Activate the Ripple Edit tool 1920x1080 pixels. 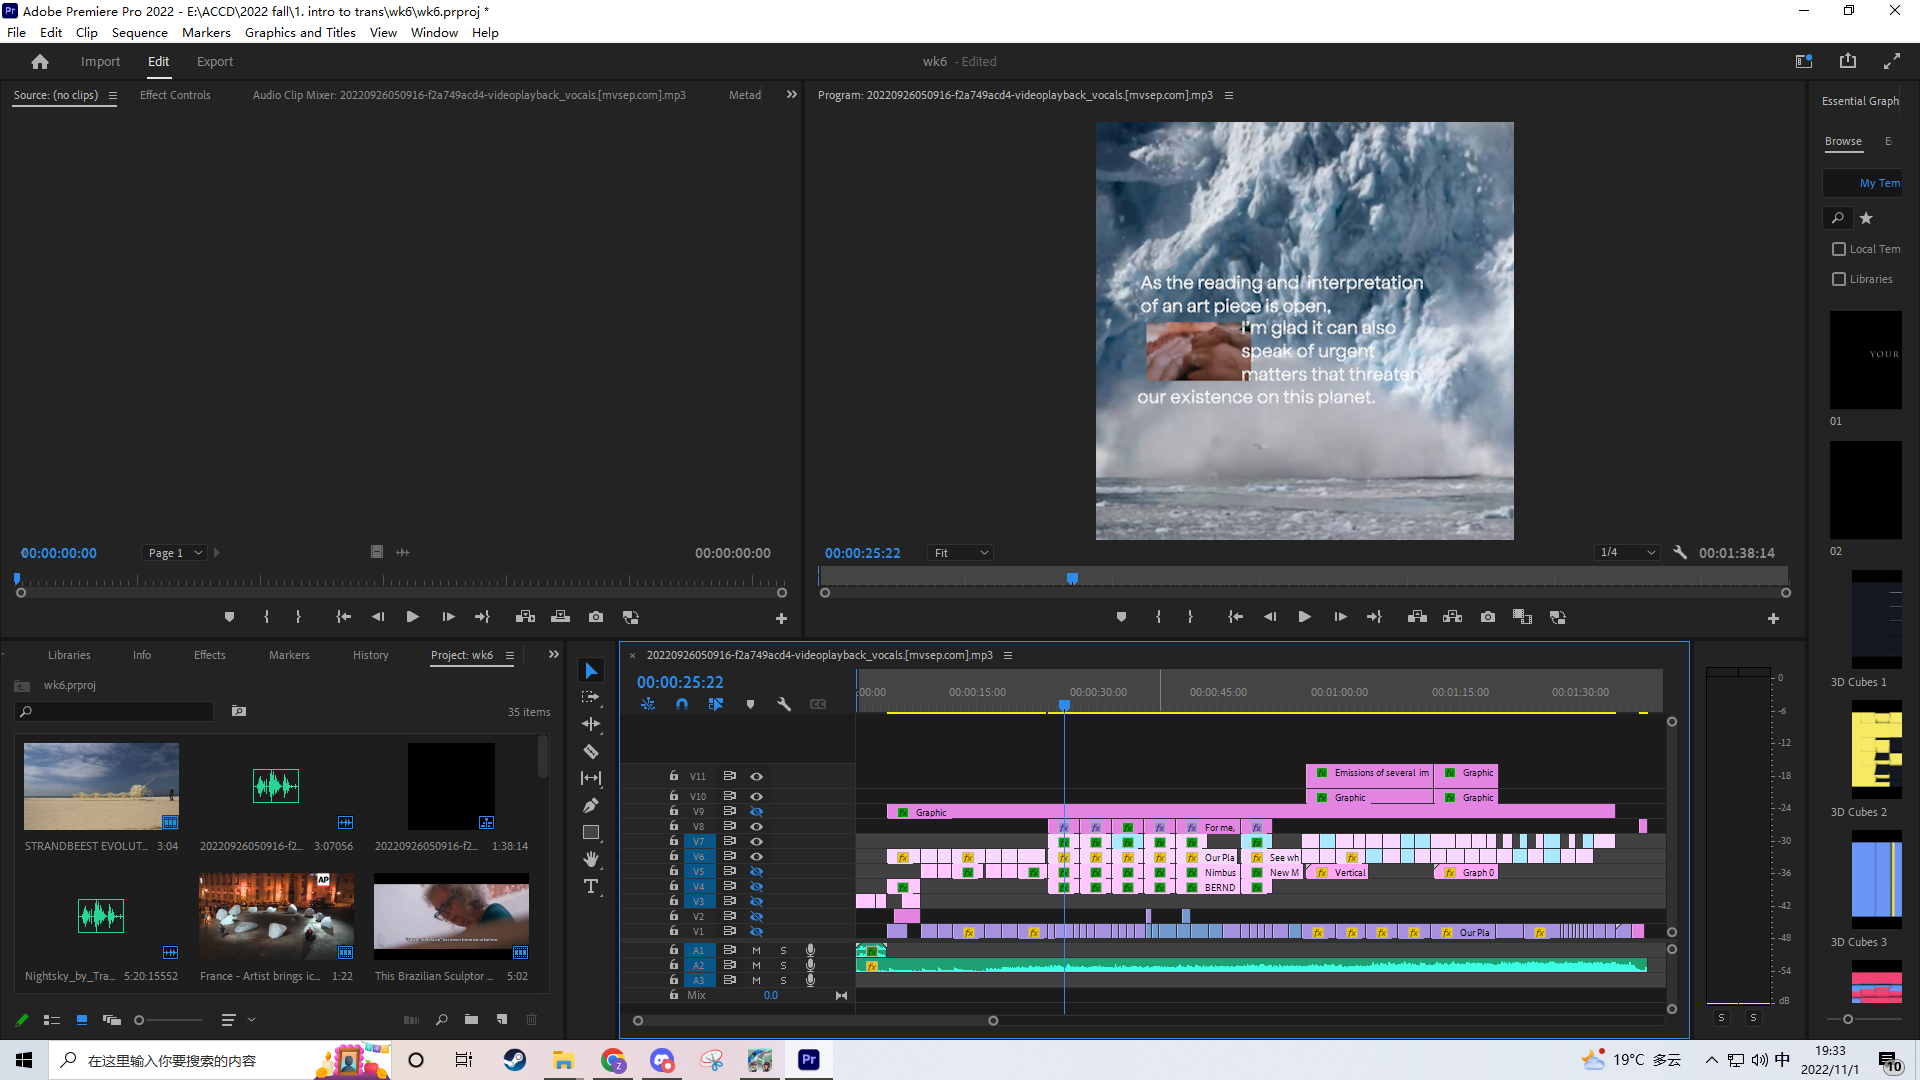coord(591,724)
